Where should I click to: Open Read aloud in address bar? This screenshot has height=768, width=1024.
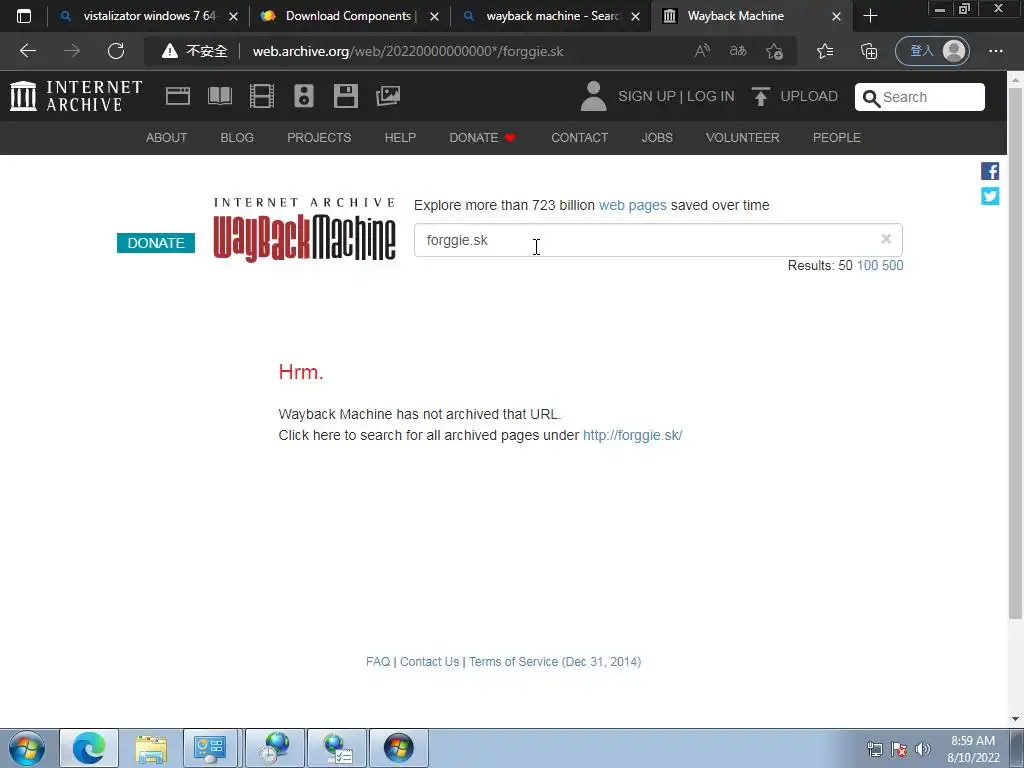tap(702, 51)
